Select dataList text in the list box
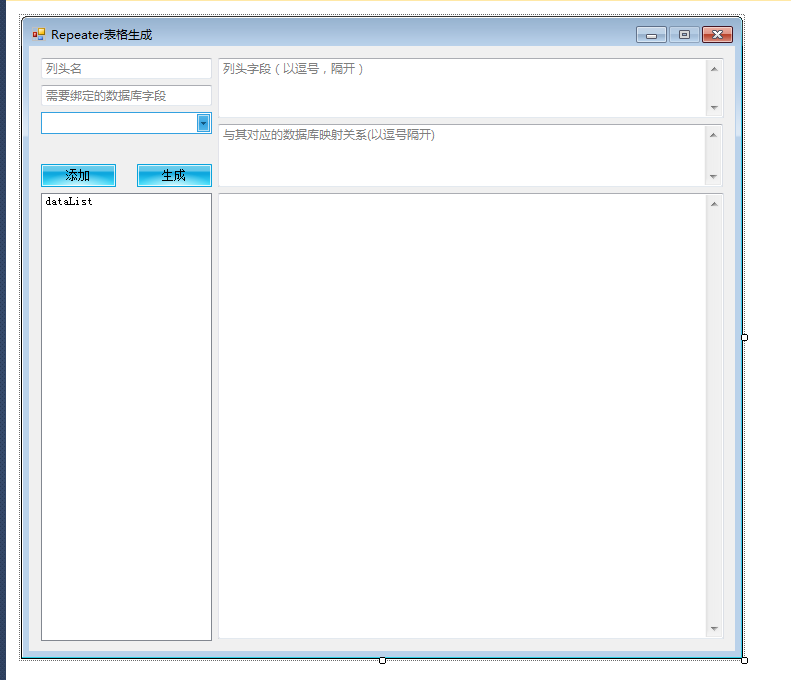 [x=69, y=201]
